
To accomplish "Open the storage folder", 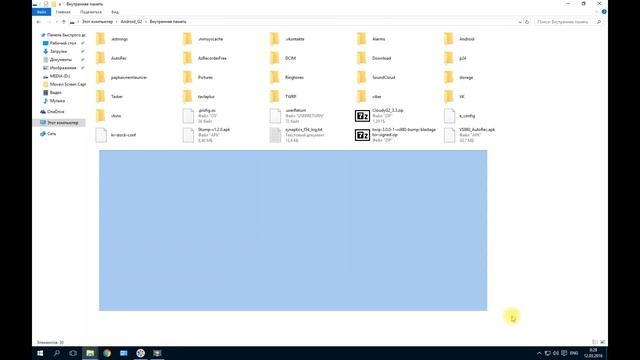I will 459,77.
